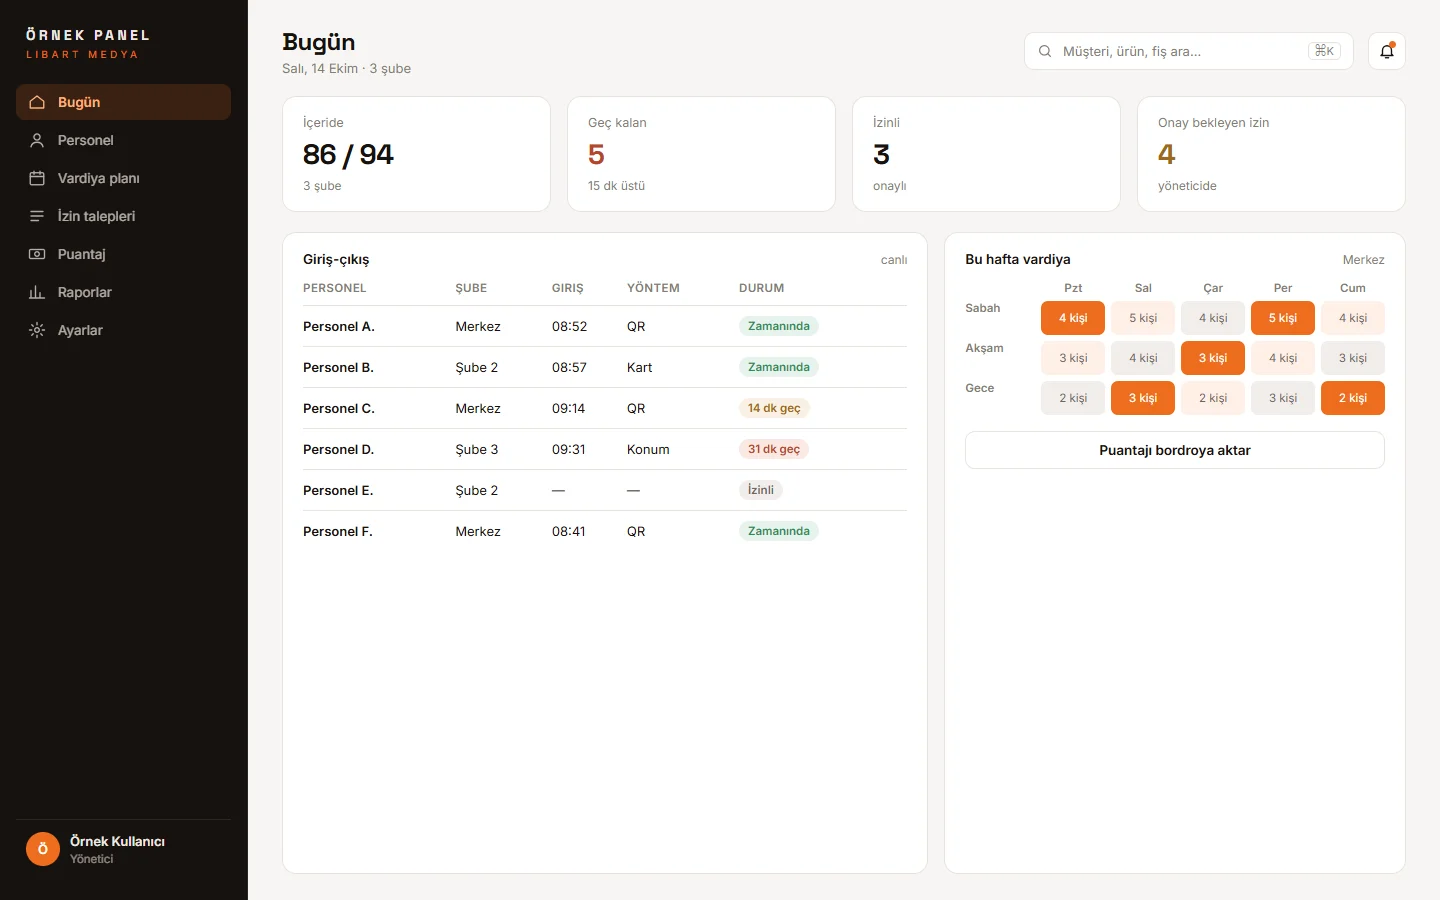Viewport: 1440px width, 900px height.
Task: Click Kart method in Personel B. row
Action: coord(640,367)
